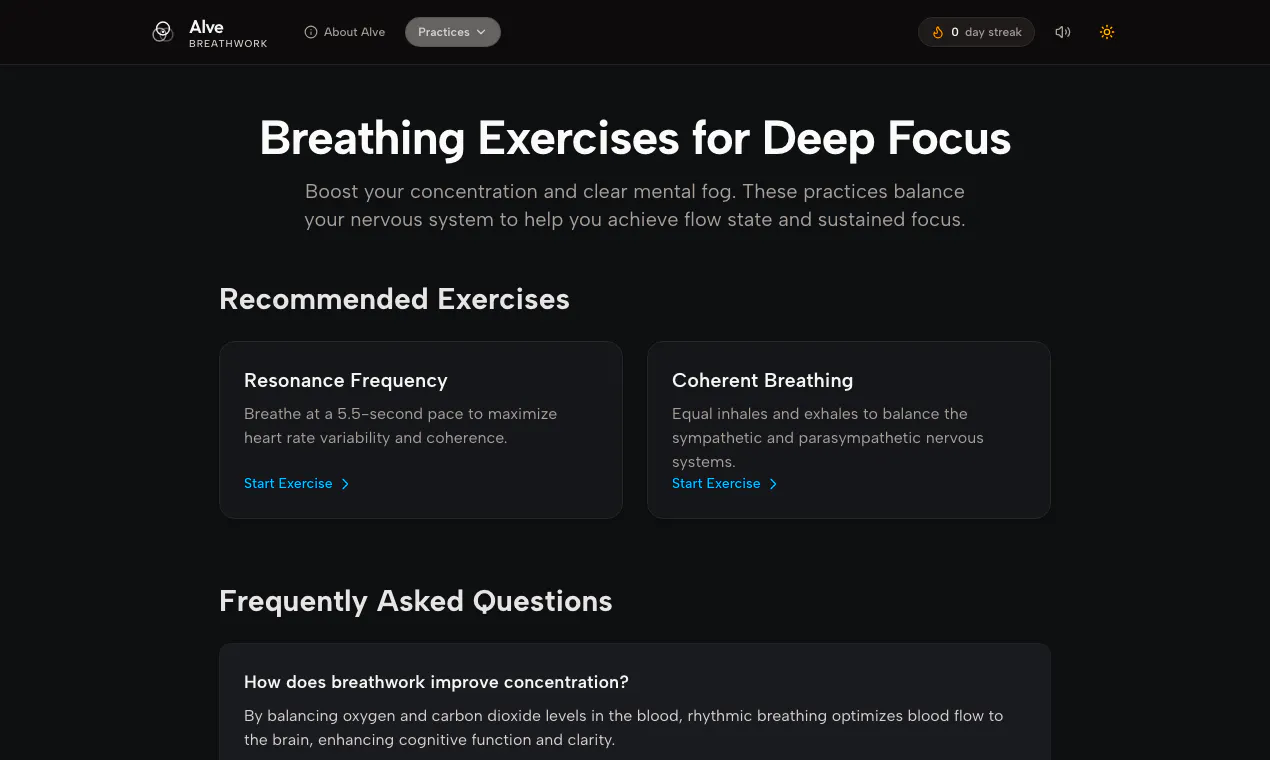Click the chevron arrow on Practices button
This screenshot has width=1270, height=760.
coord(481,32)
